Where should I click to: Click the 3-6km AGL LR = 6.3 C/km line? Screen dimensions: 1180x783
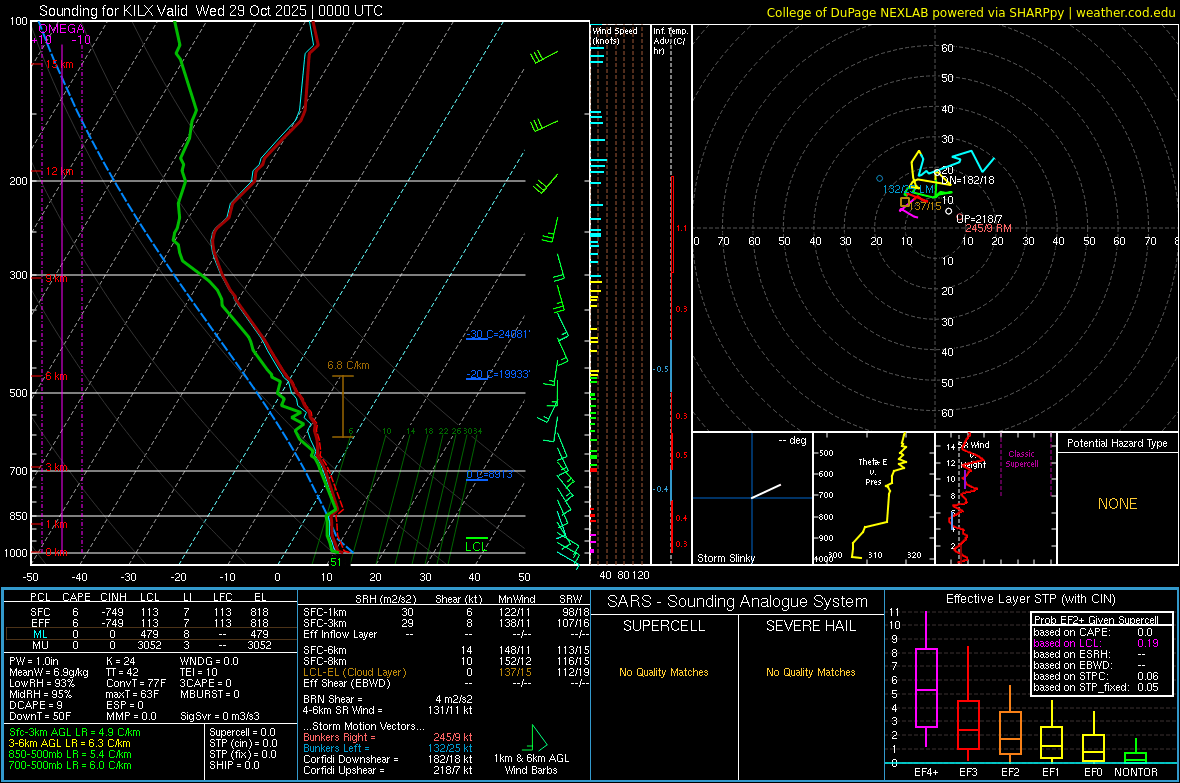point(69,744)
